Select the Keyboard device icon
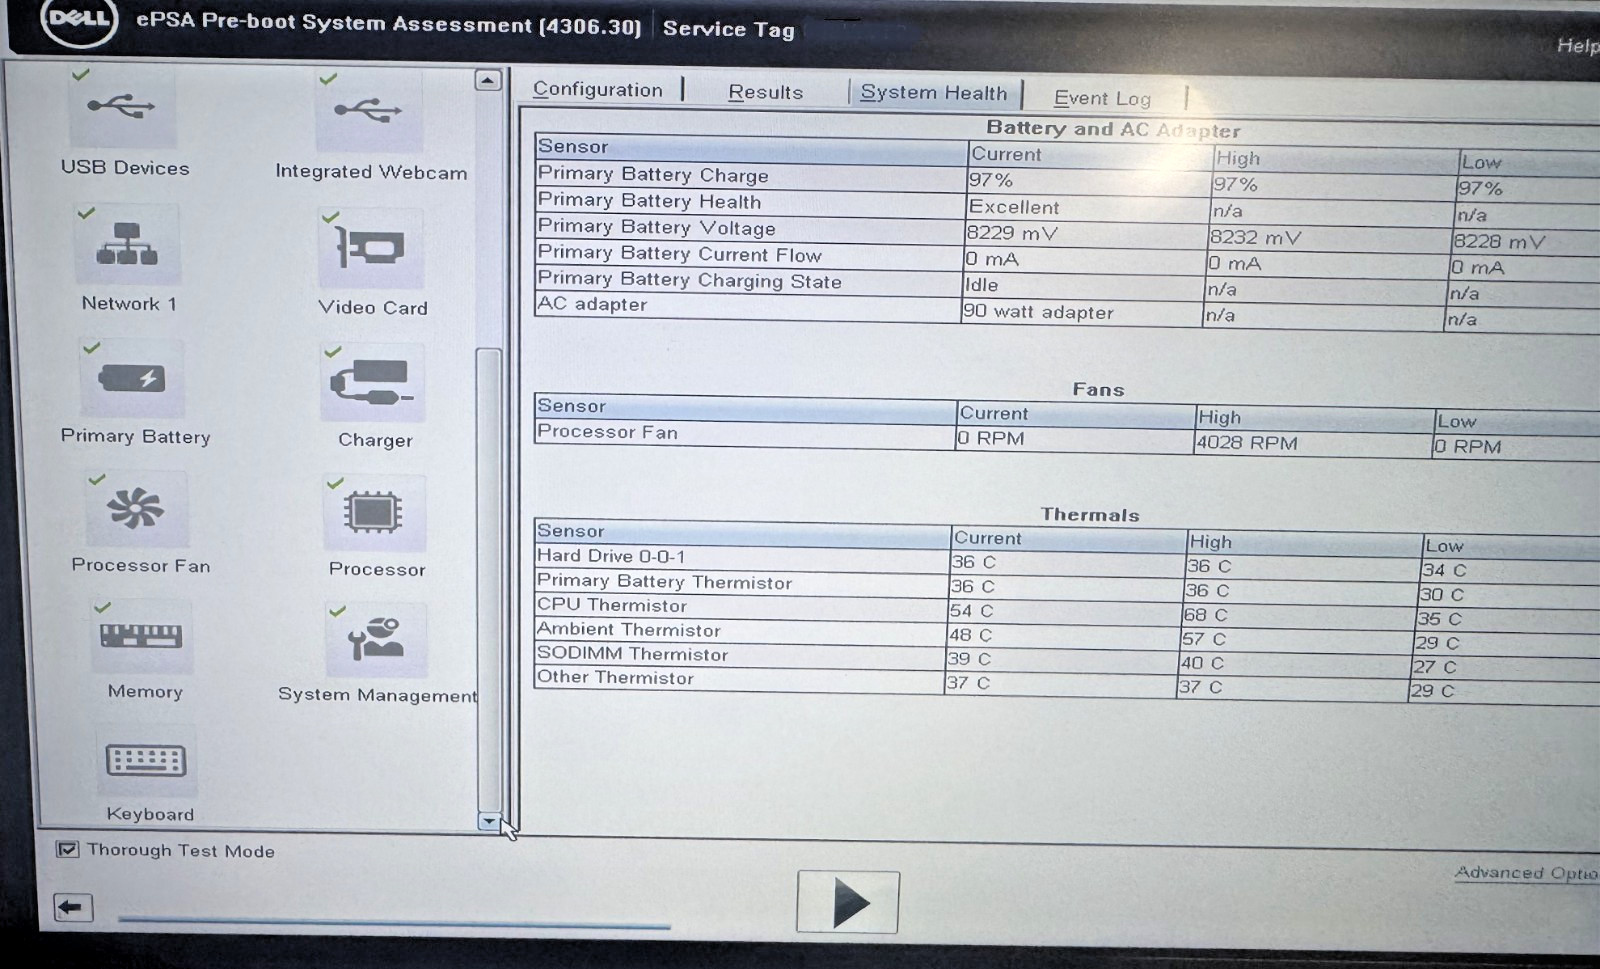 coord(146,761)
